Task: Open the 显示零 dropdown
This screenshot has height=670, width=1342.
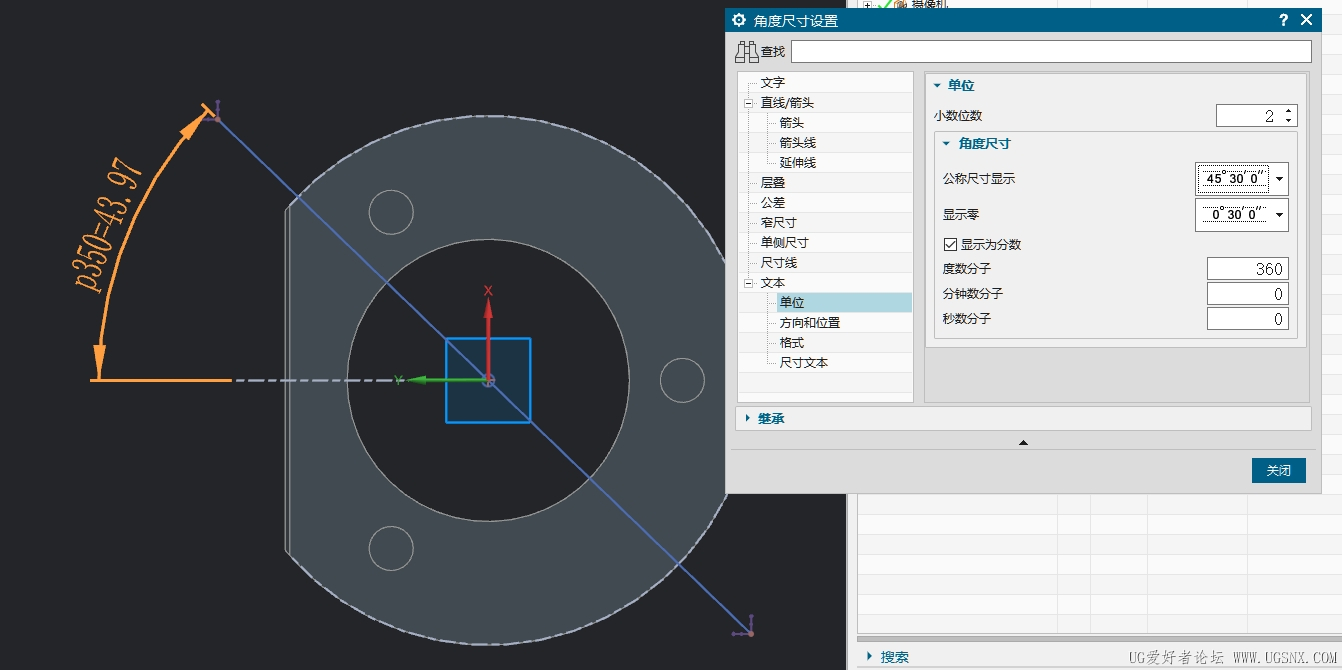Action: click(x=1279, y=215)
